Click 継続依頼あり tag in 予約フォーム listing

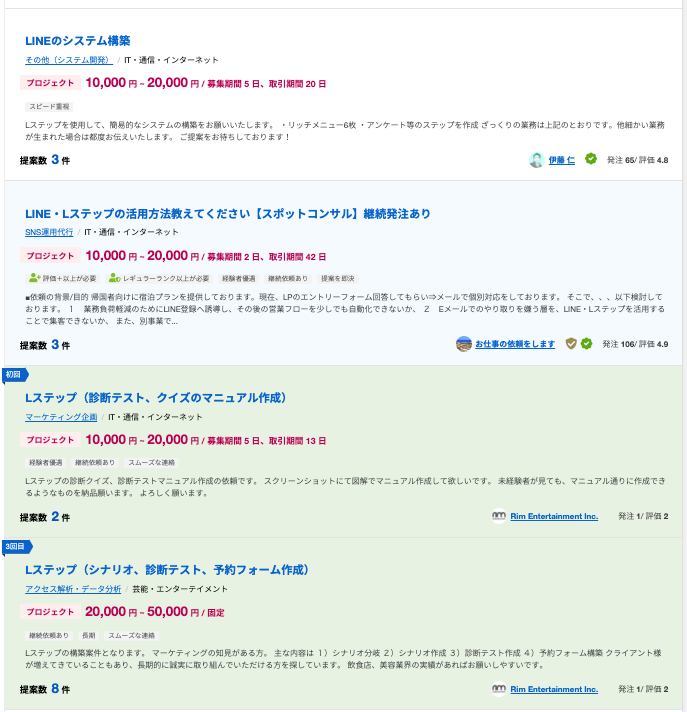49,635
